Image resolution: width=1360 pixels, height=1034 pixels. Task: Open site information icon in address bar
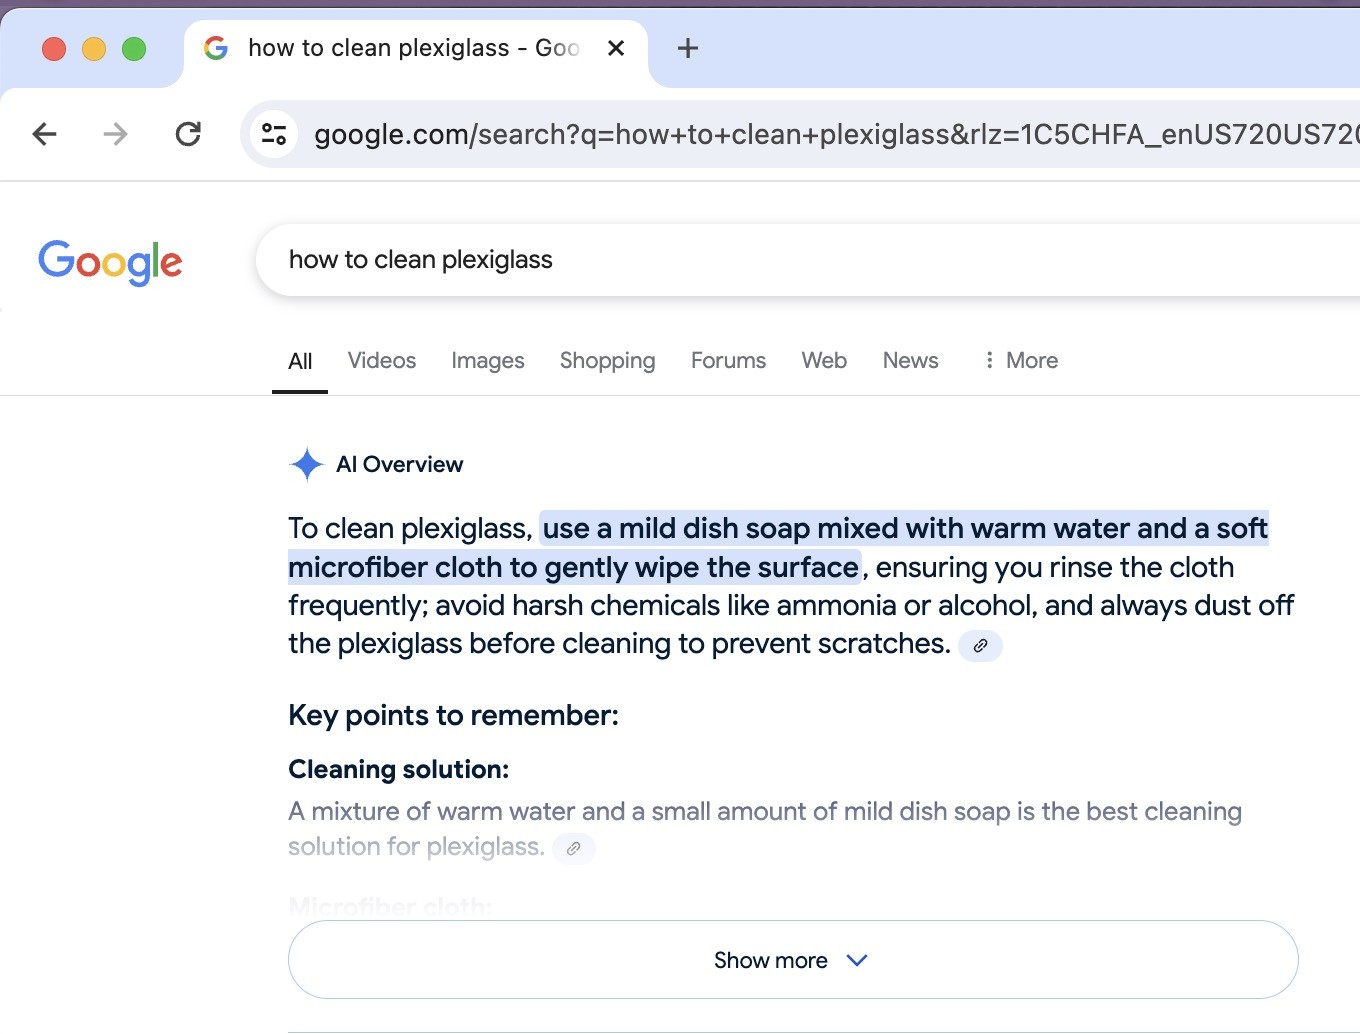(274, 134)
